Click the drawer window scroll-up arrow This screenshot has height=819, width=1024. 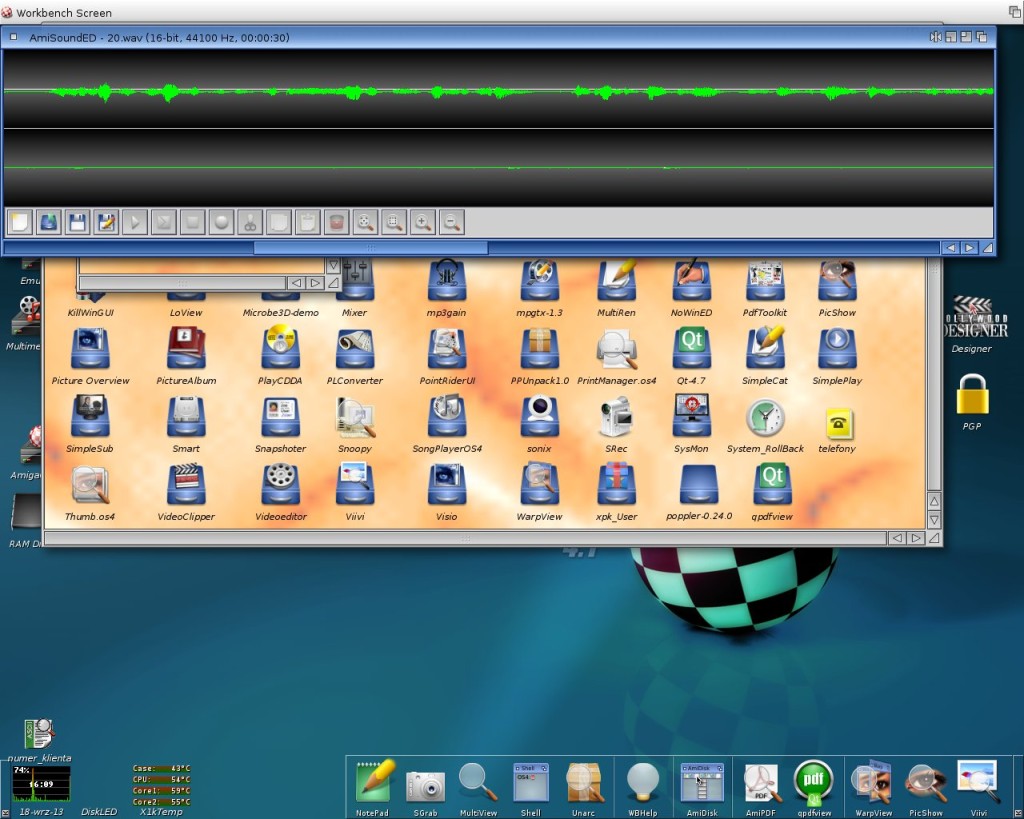coord(934,501)
